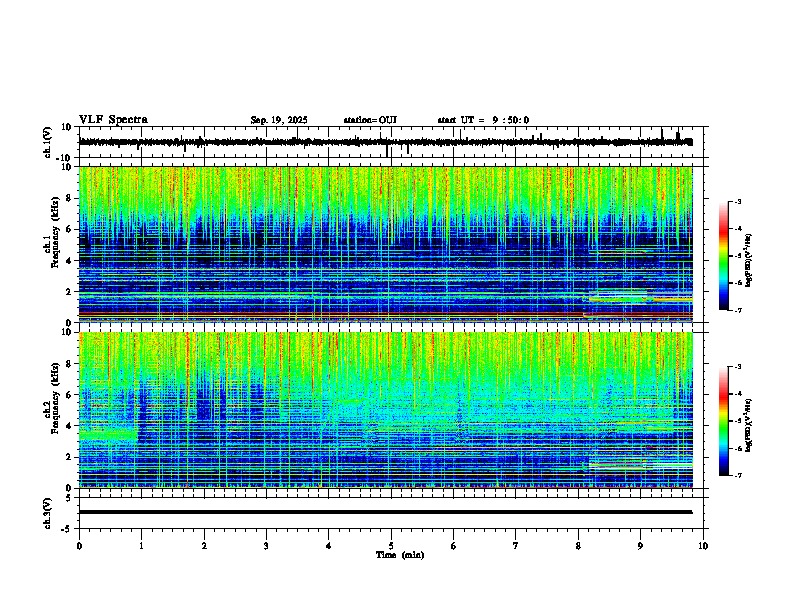Click the ch.1 color scale PSD label
Screen dimensions: 792x612
point(750,260)
